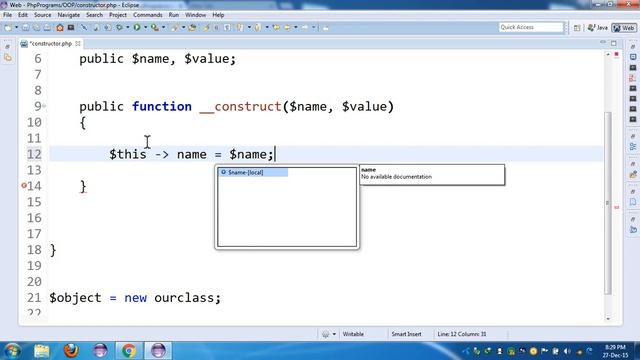Click the green Run button

coord(137,27)
